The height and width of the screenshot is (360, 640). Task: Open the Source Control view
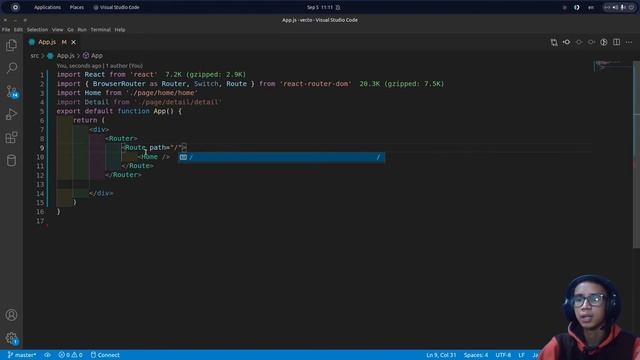pos(11,91)
